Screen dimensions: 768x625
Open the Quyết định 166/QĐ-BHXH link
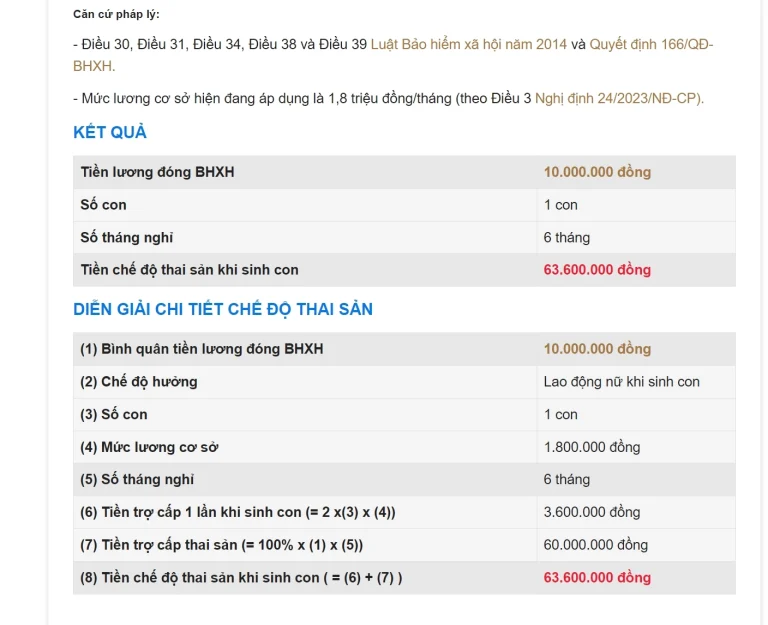coord(651,45)
